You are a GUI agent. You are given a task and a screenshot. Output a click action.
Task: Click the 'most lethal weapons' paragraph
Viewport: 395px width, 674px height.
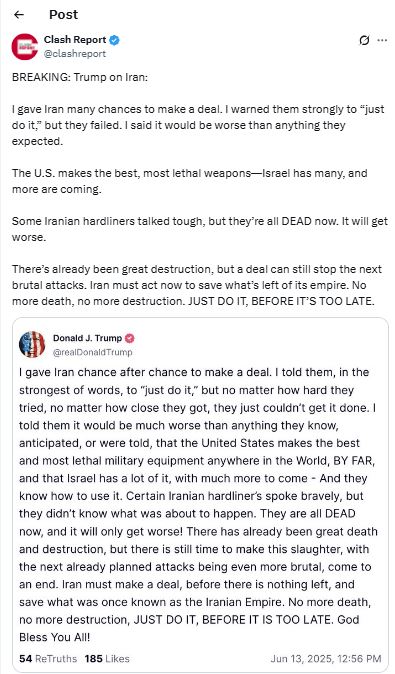coord(190,181)
